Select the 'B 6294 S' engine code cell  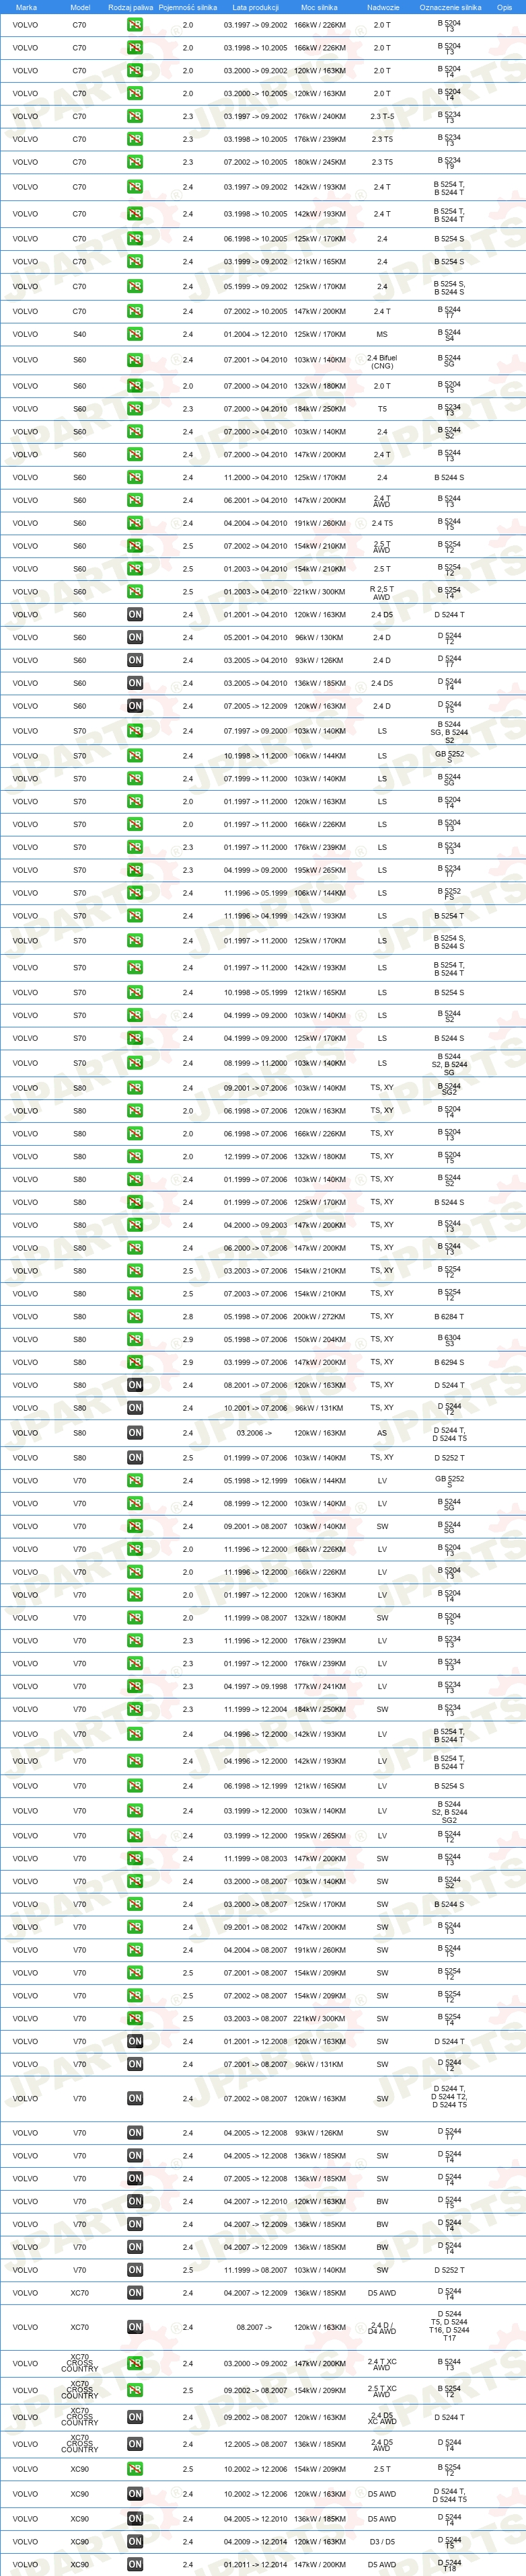449,1362
